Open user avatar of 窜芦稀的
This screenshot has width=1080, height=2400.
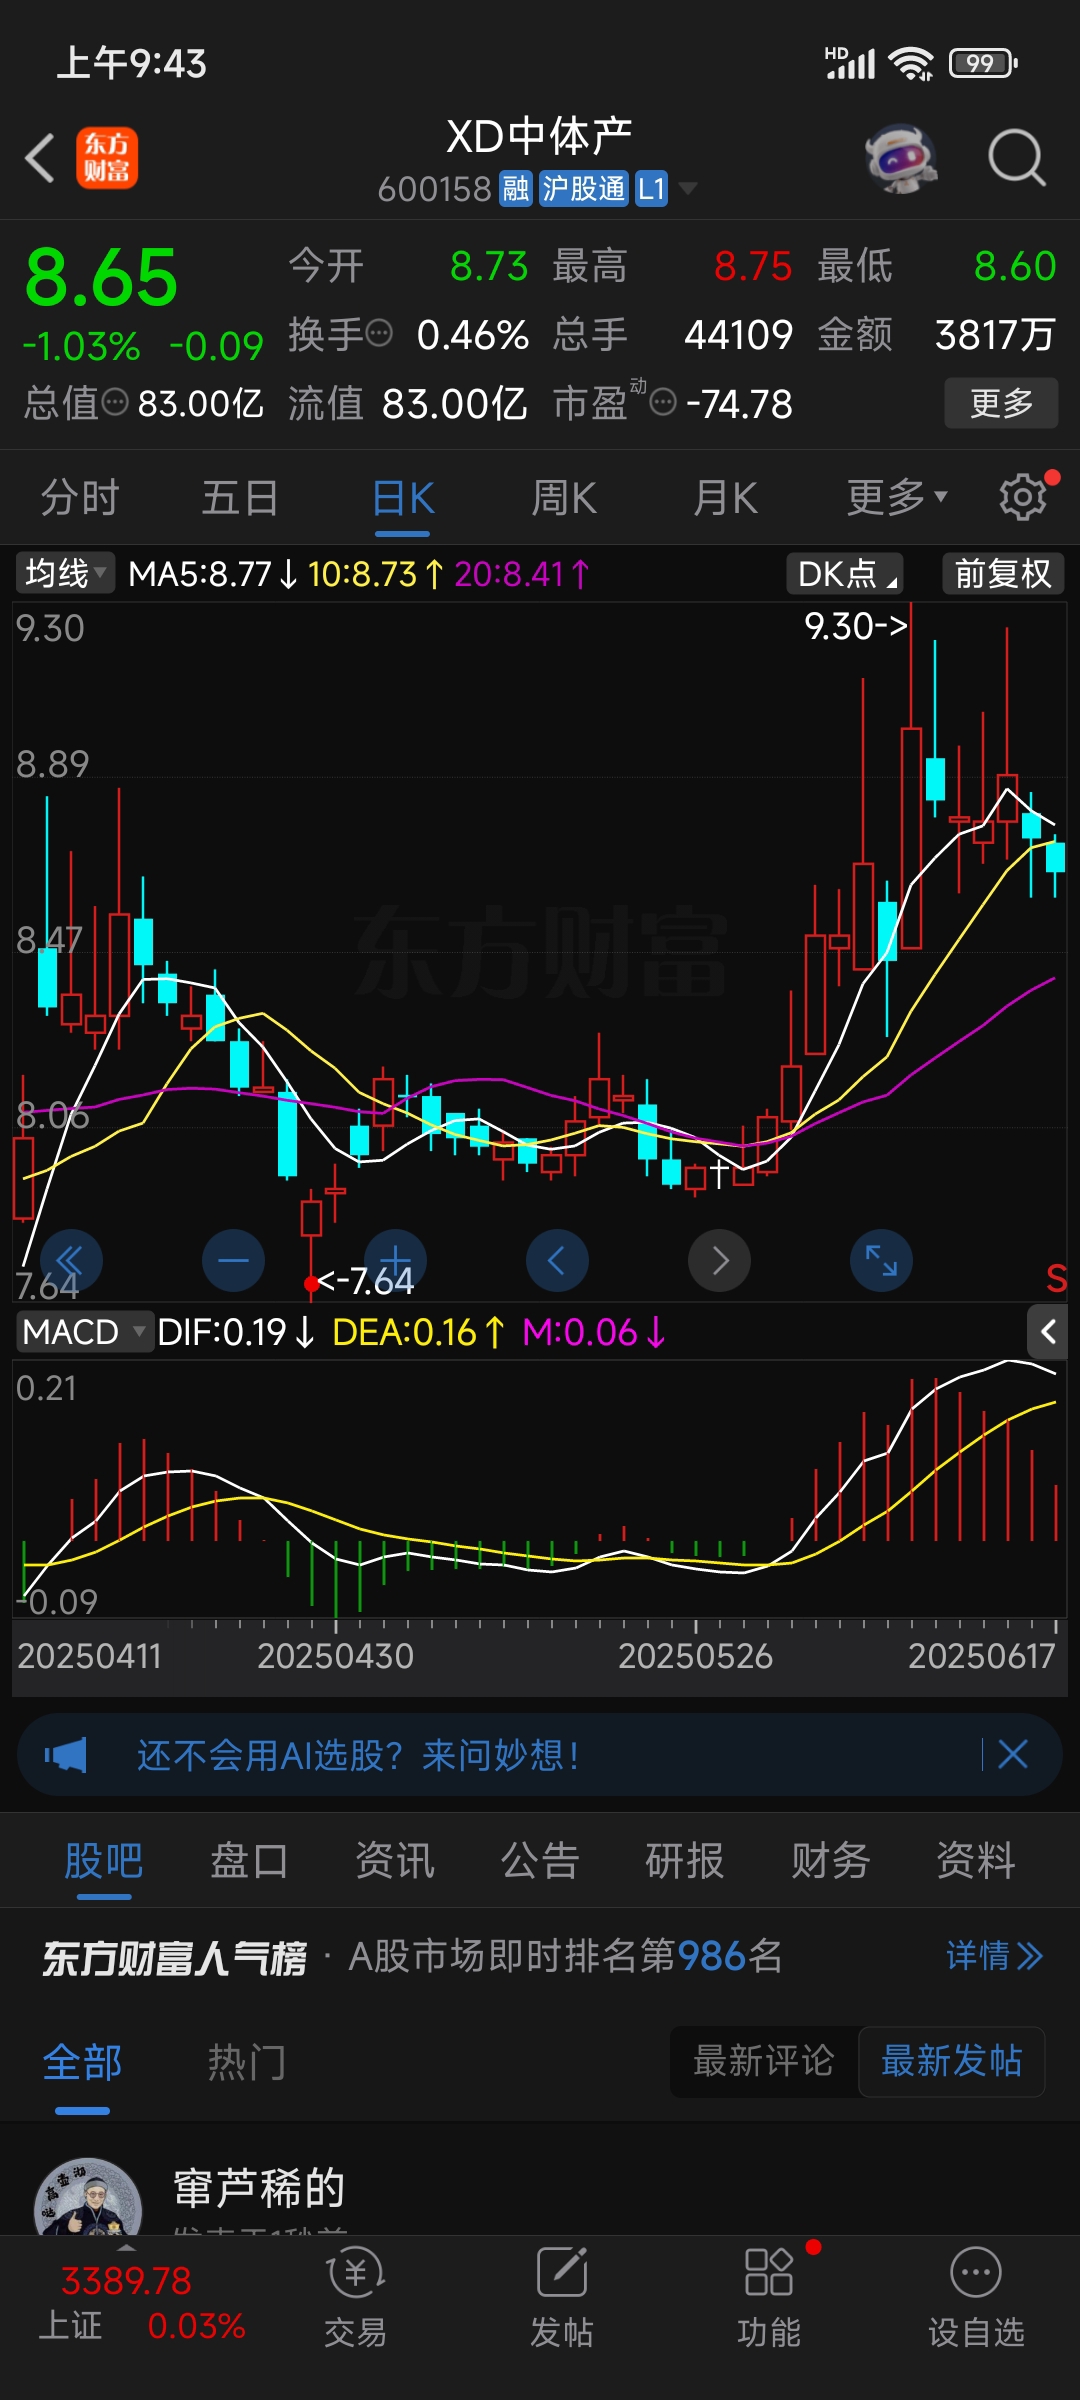[x=88, y=2196]
